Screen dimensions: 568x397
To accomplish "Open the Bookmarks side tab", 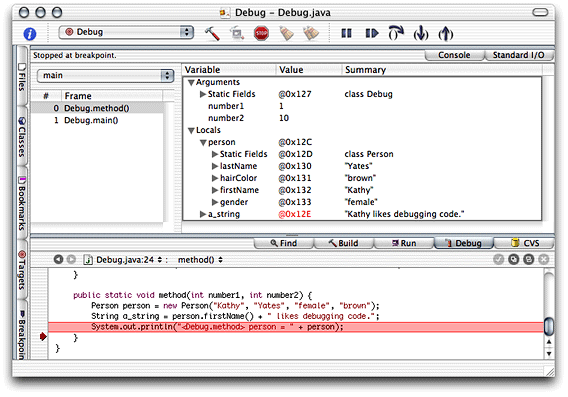I will coord(22,203).
